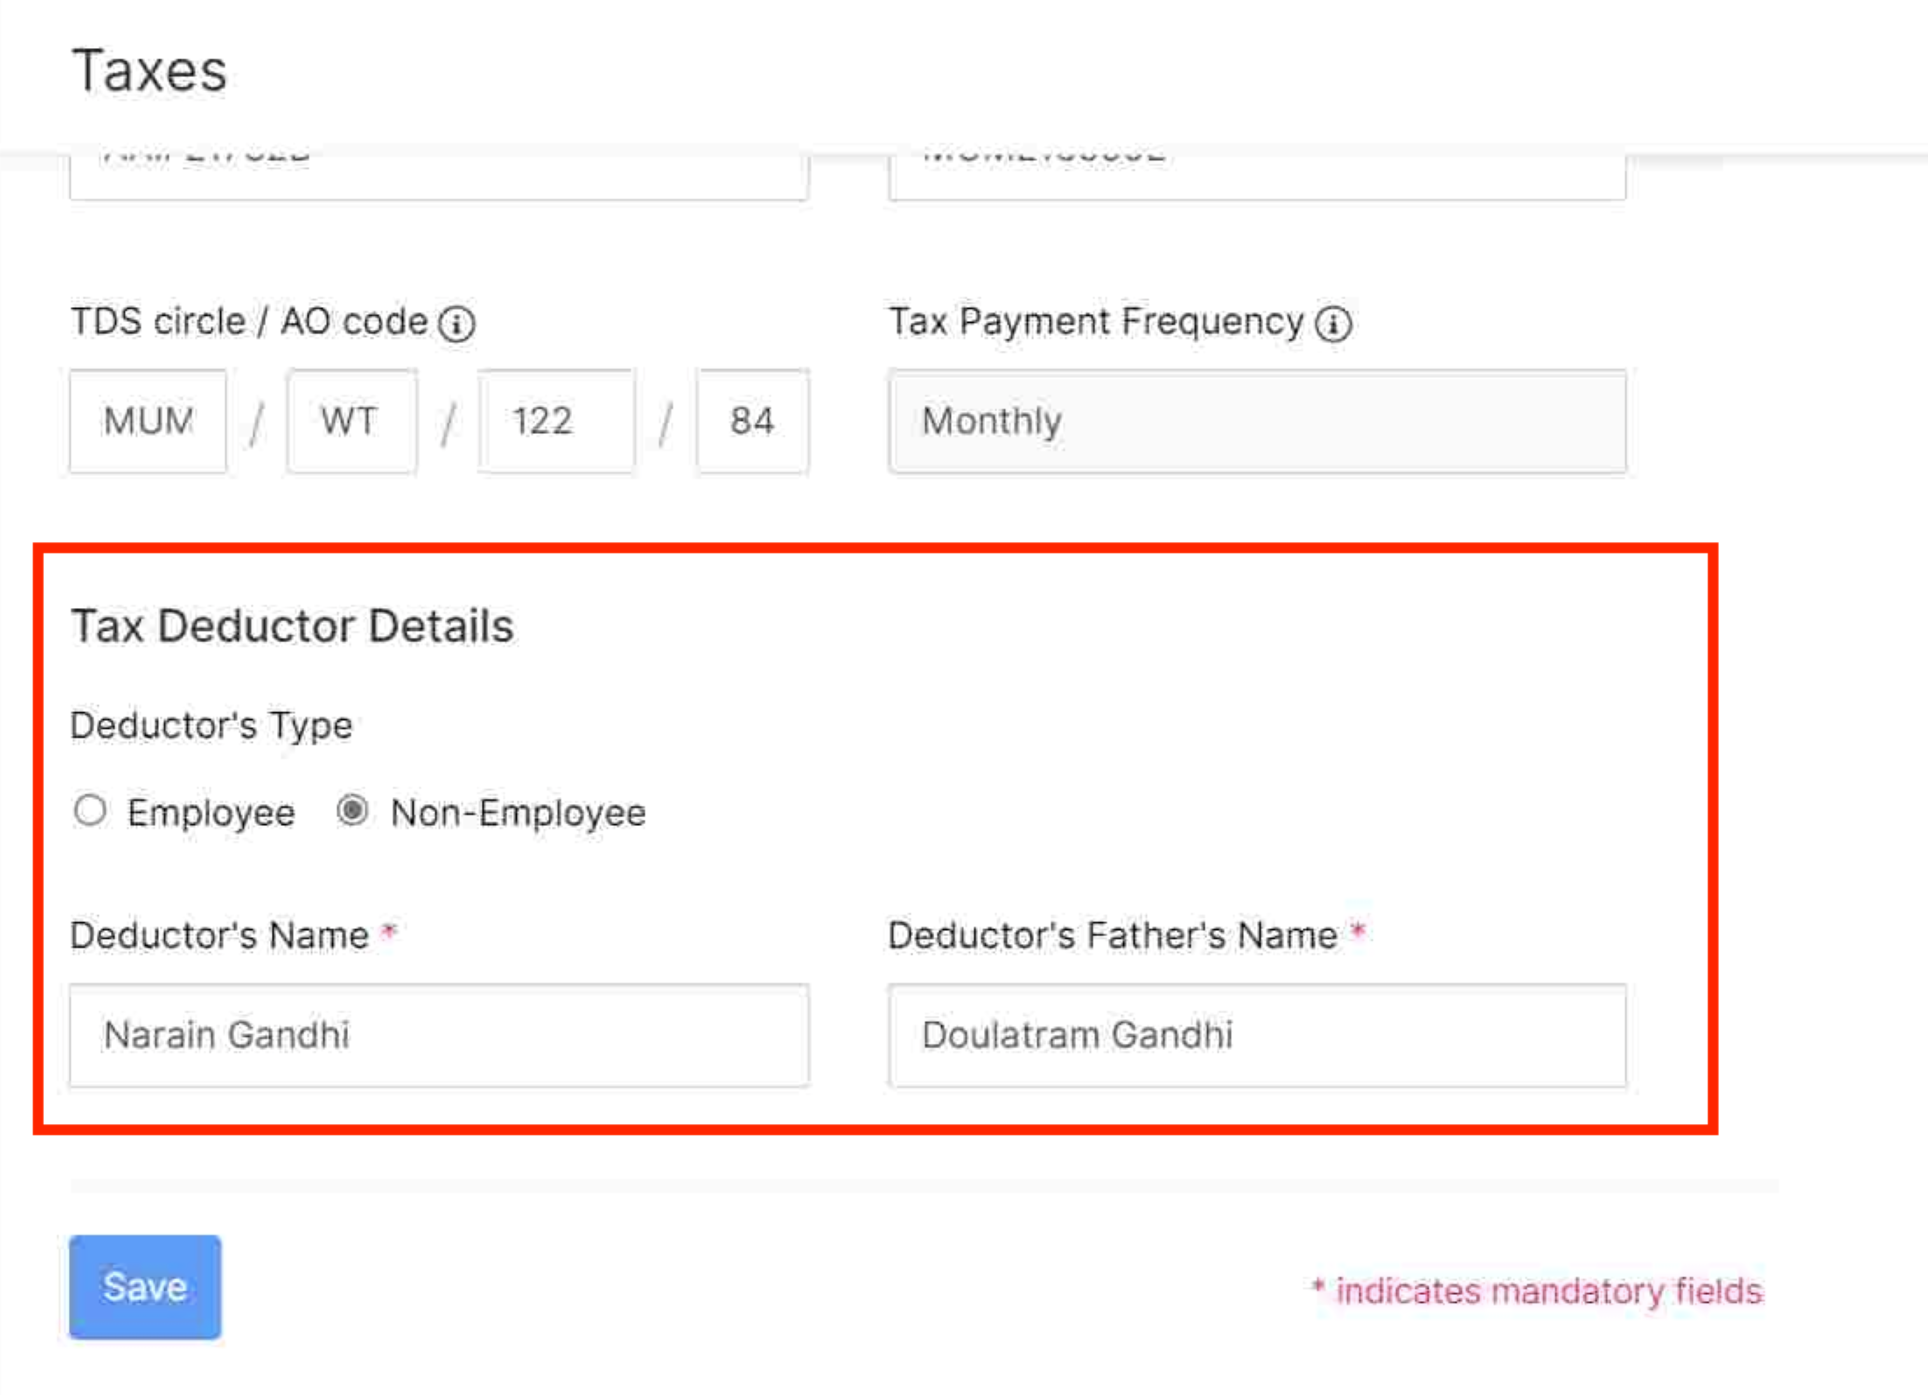Click the 84 code segment field

[752, 421]
